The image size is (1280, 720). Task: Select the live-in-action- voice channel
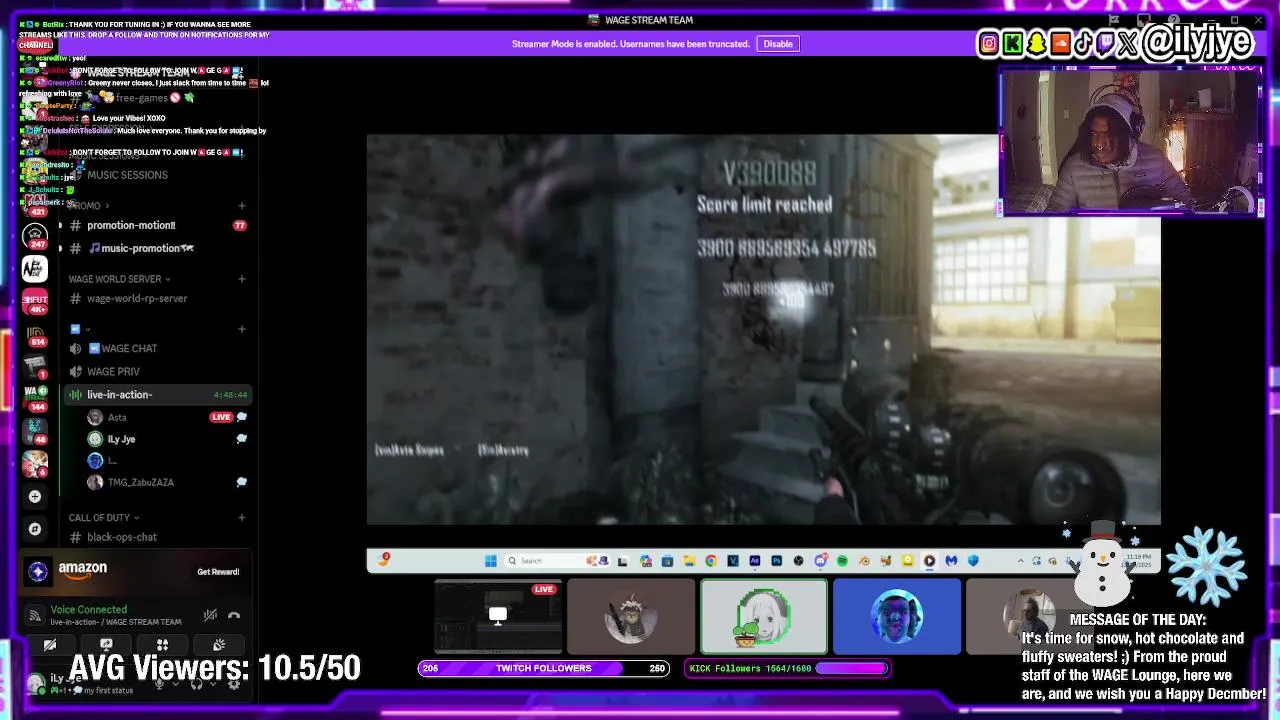[x=158, y=394]
